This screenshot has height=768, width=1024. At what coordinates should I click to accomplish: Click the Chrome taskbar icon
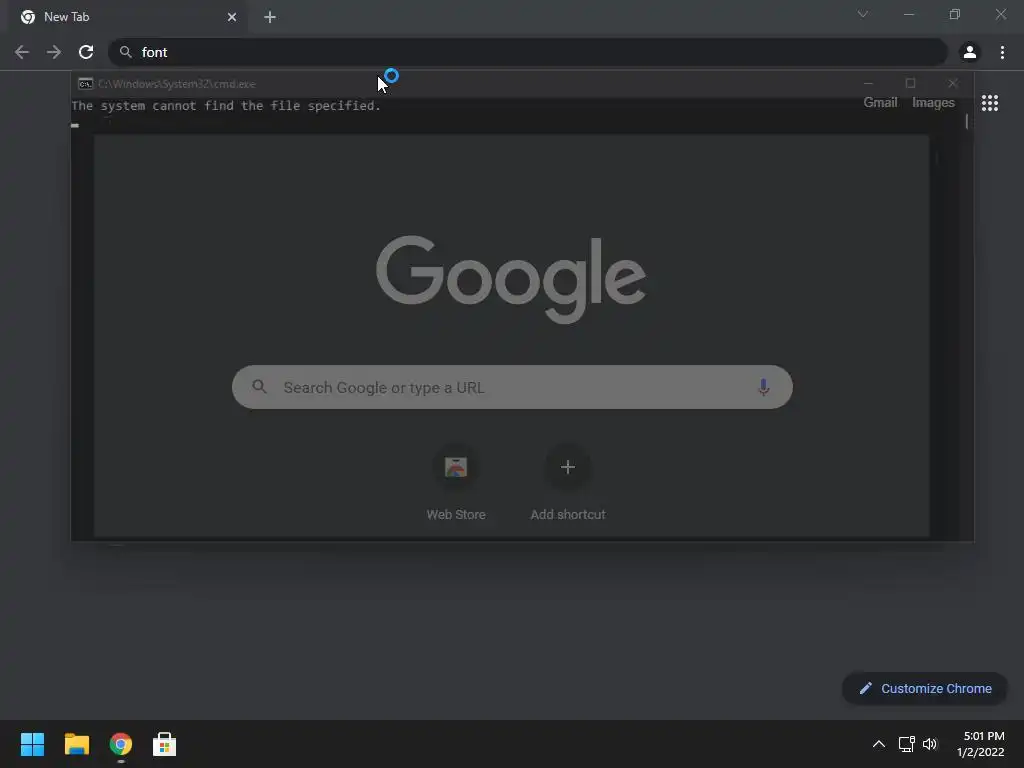[x=121, y=744]
